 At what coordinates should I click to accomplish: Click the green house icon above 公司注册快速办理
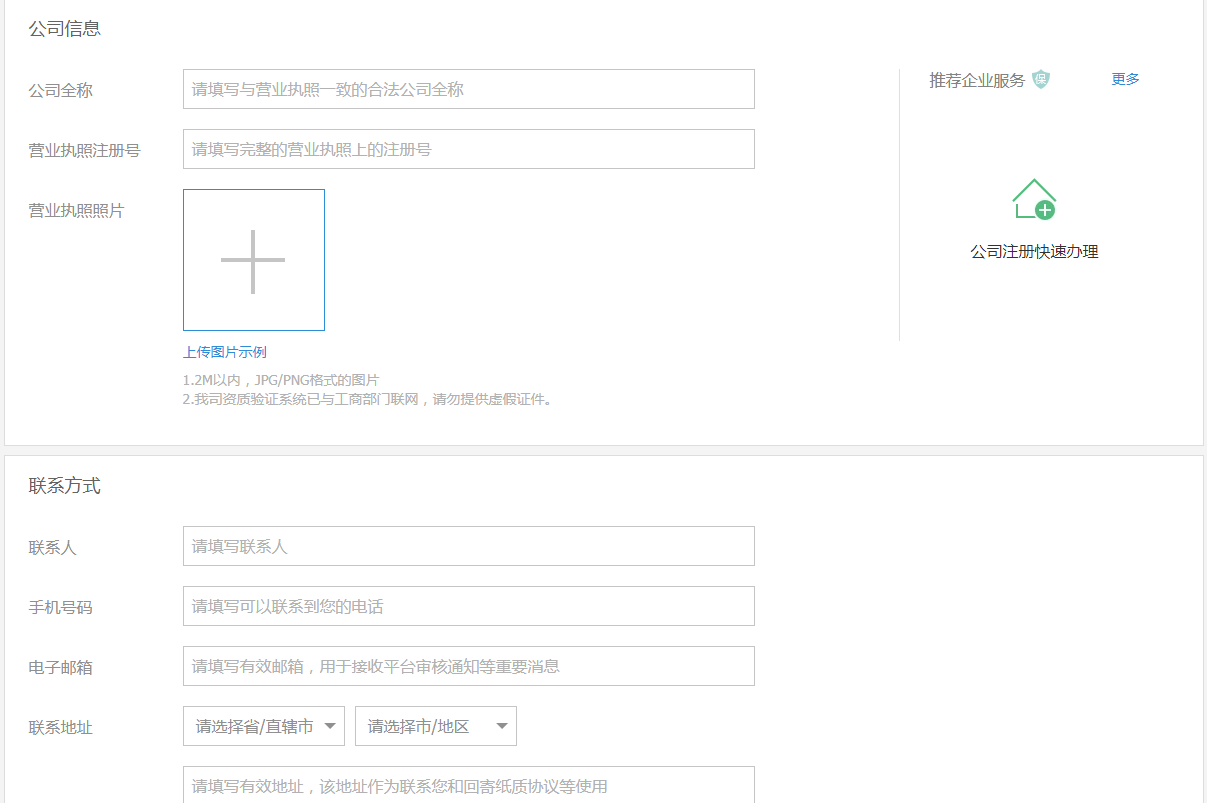click(1034, 198)
